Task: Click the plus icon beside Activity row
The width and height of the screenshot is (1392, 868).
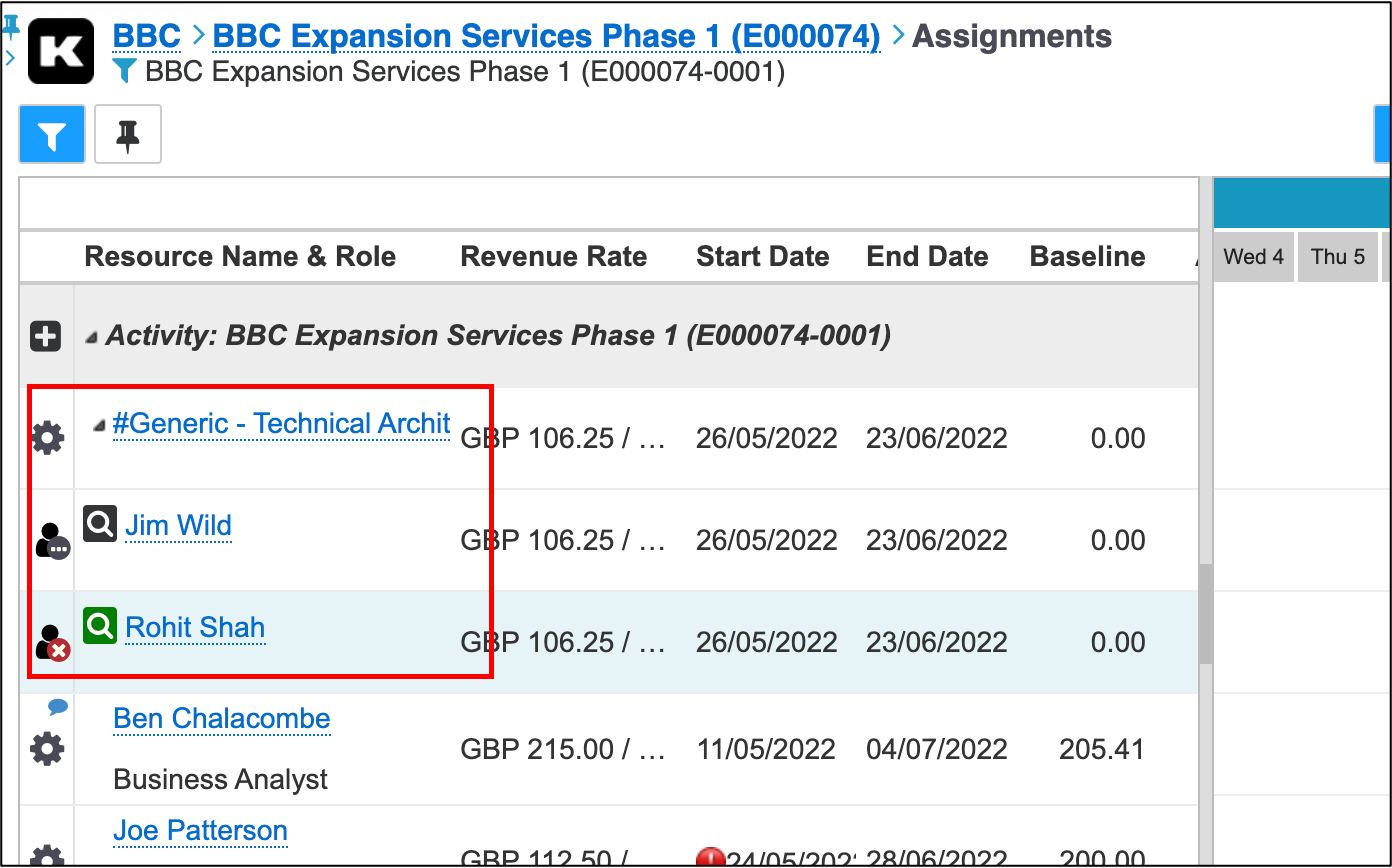Action: (46, 336)
